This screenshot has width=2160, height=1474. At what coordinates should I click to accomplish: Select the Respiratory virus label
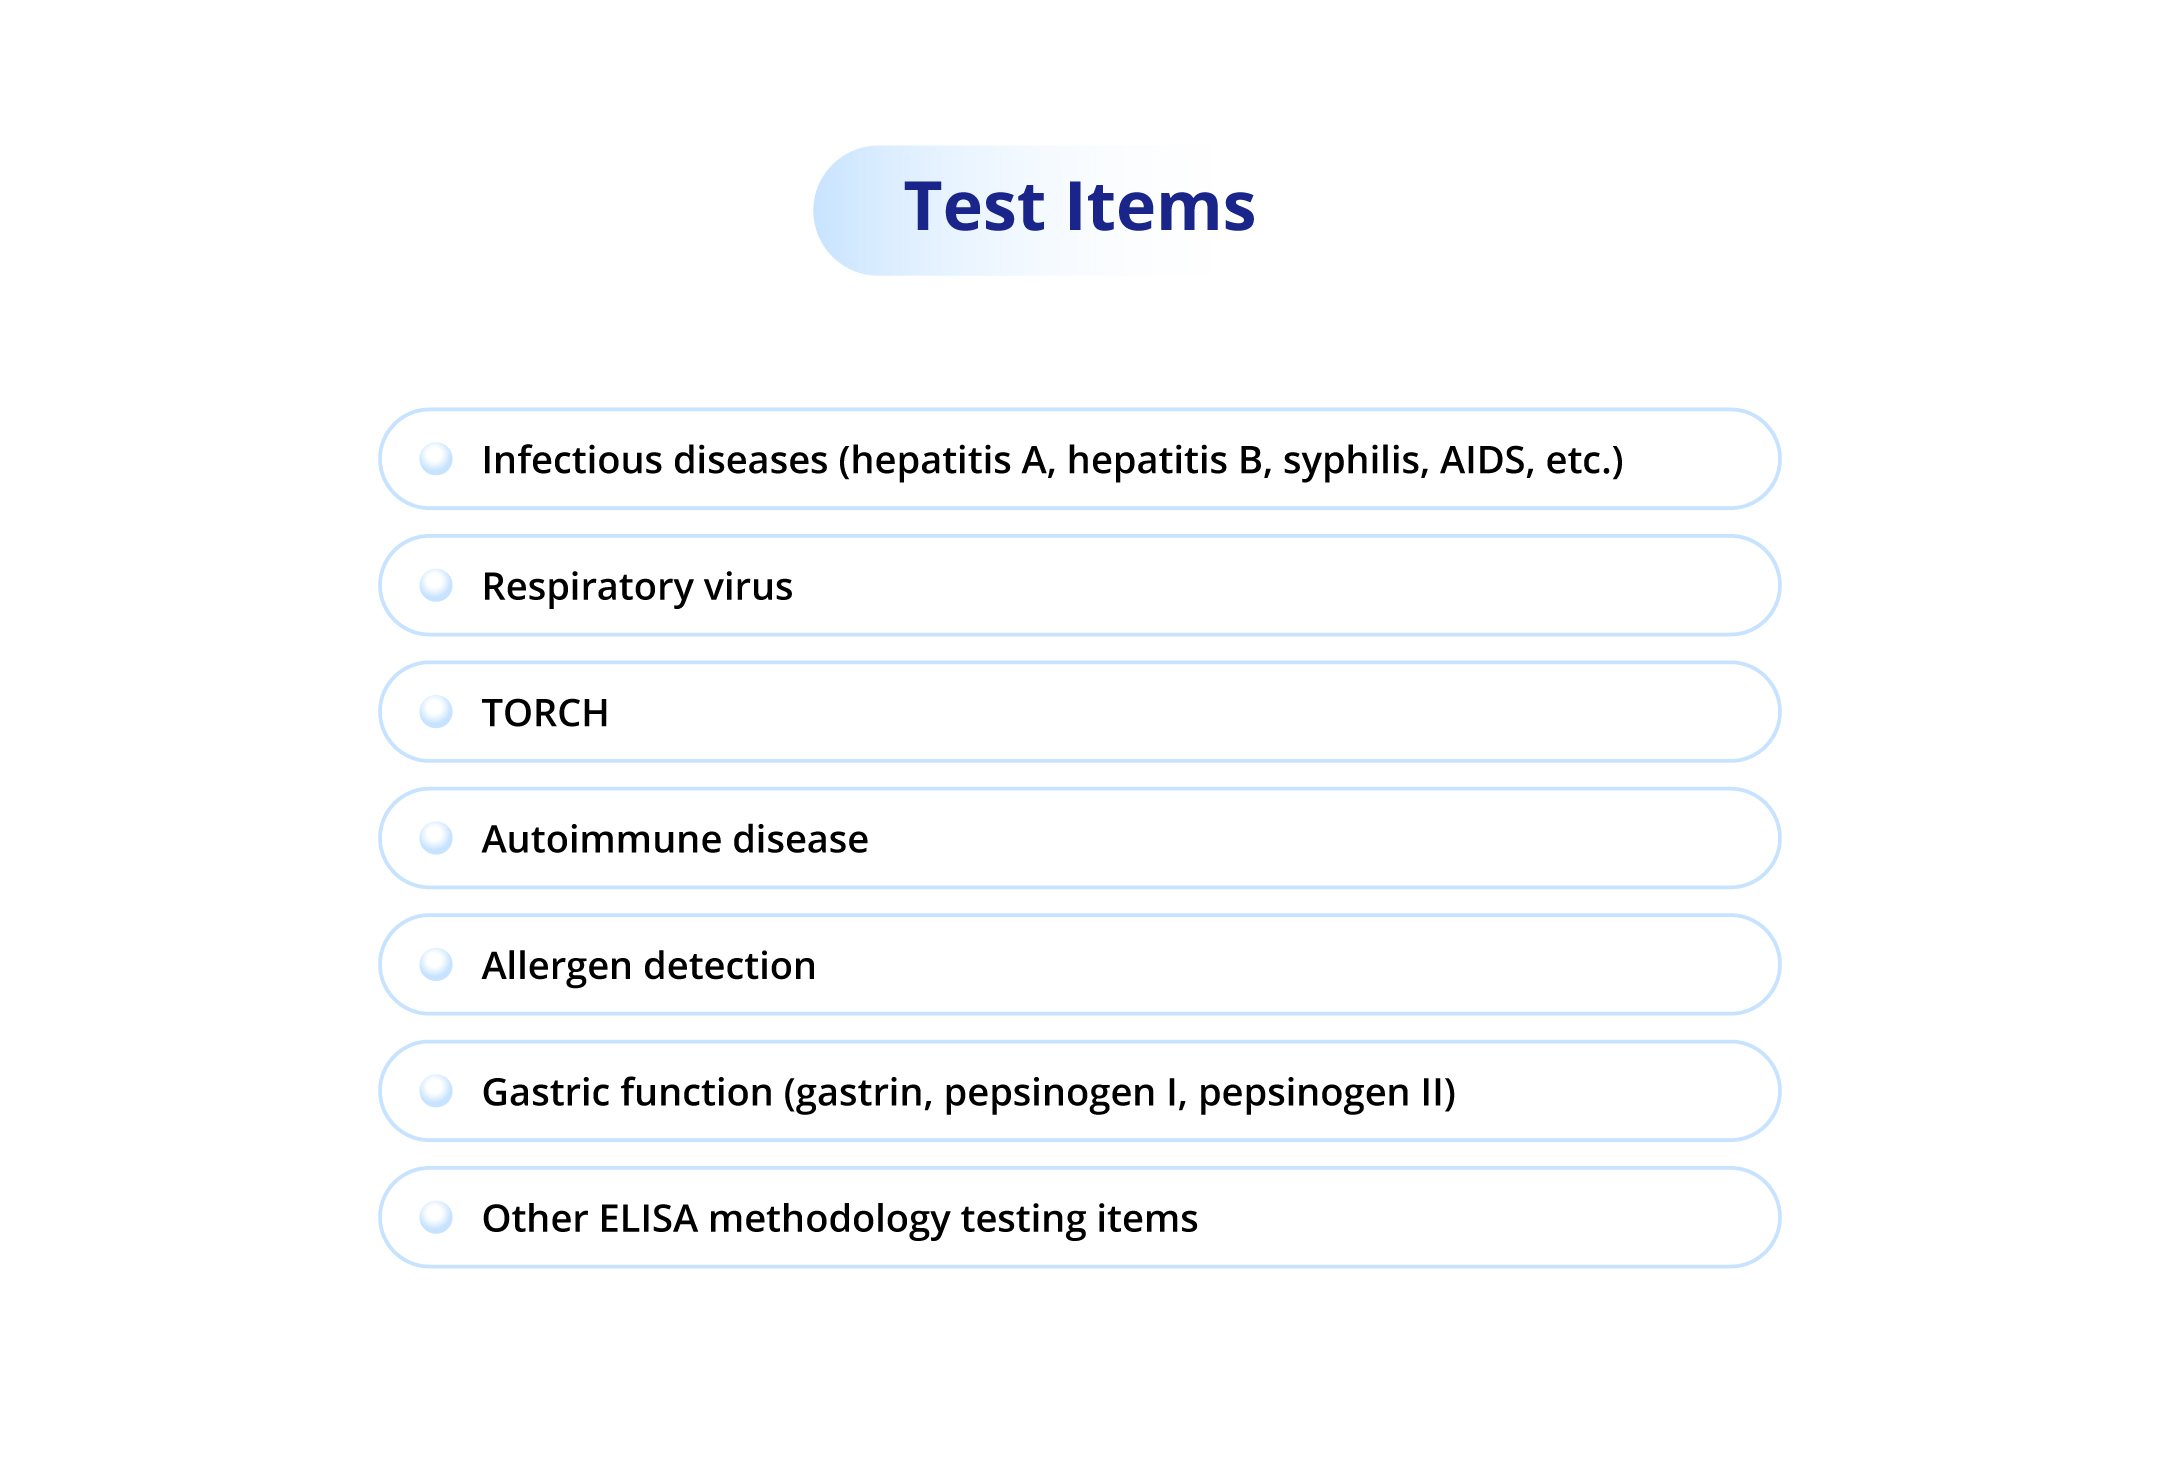(637, 586)
